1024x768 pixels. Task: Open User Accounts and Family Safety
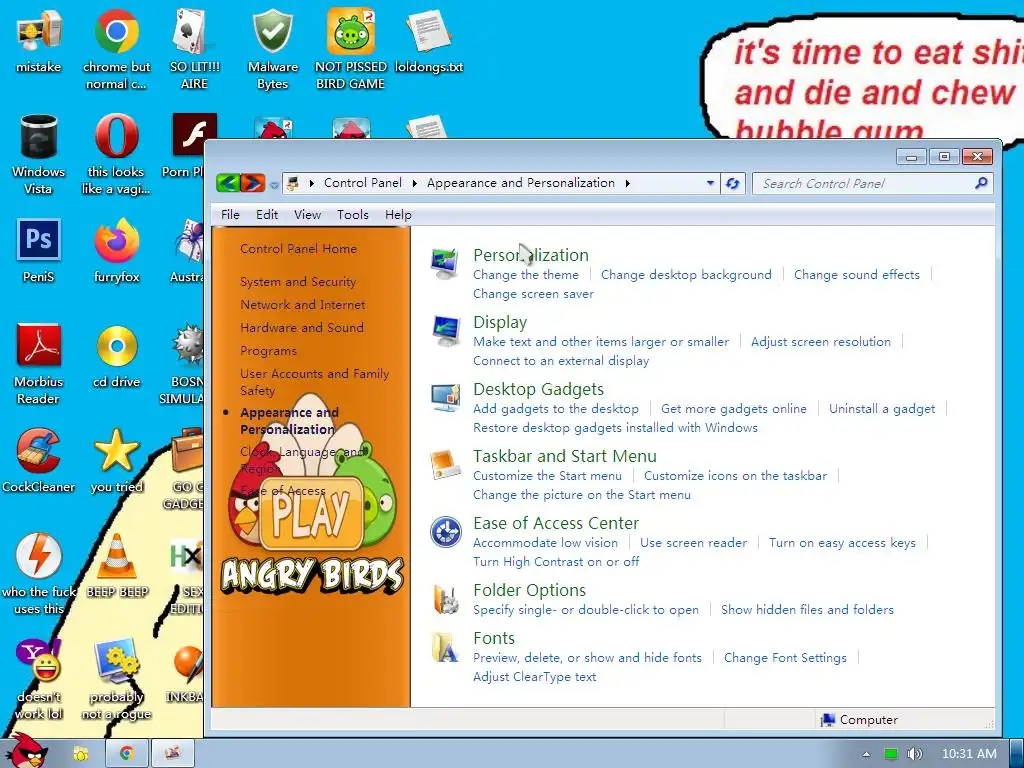click(x=314, y=382)
